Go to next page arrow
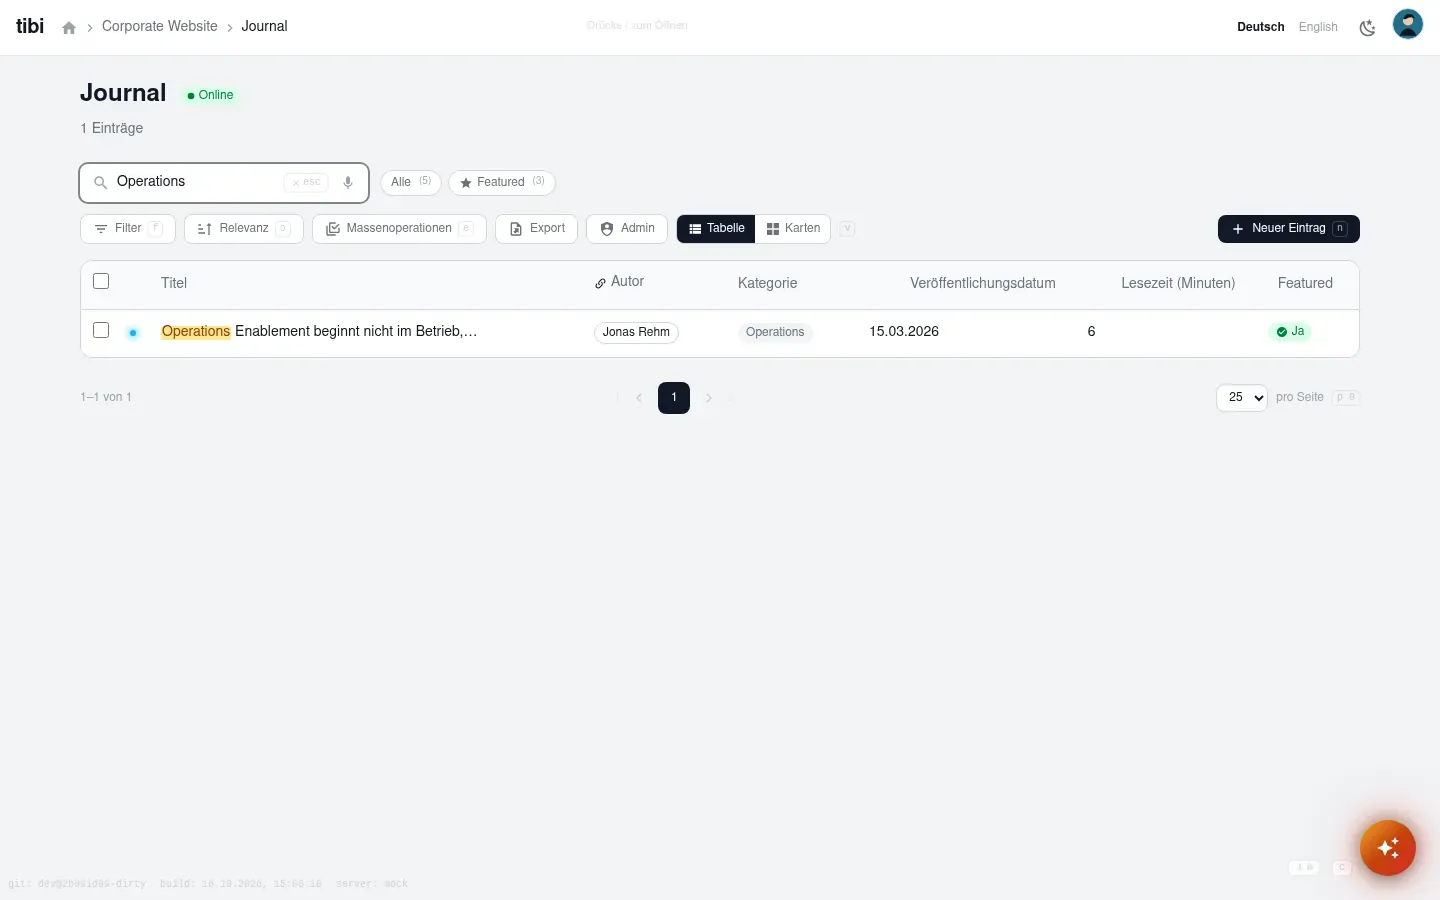Viewport: 1440px width, 900px height. pos(709,398)
